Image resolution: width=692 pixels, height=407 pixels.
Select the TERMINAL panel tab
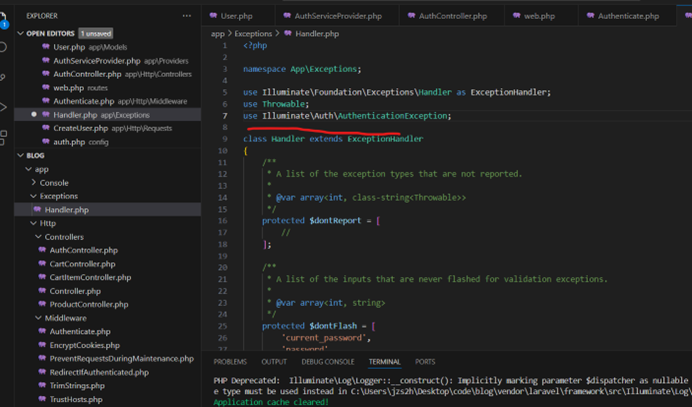click(384, 362)
